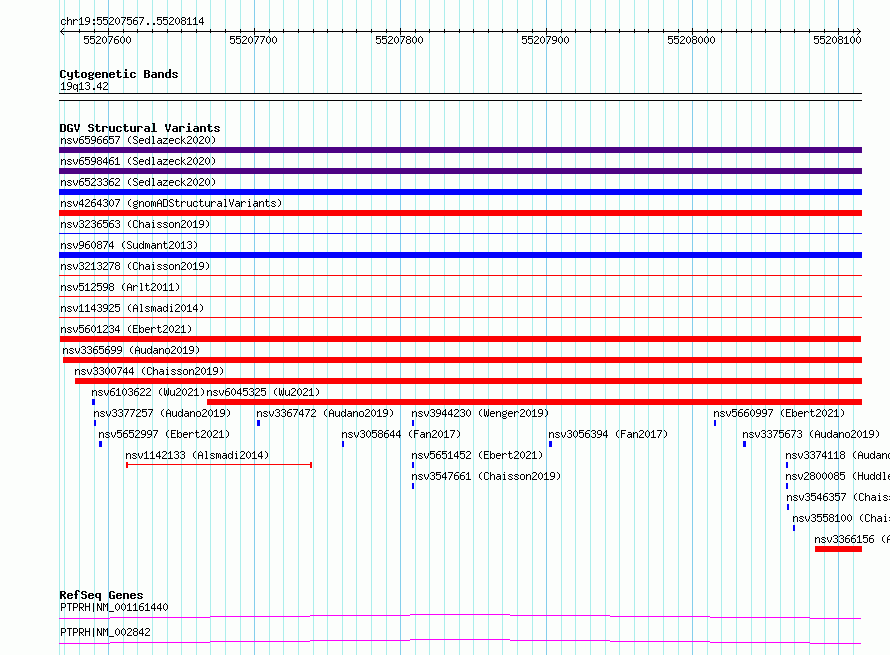Click the 55207800 ruler position

[x=400, y=40]
